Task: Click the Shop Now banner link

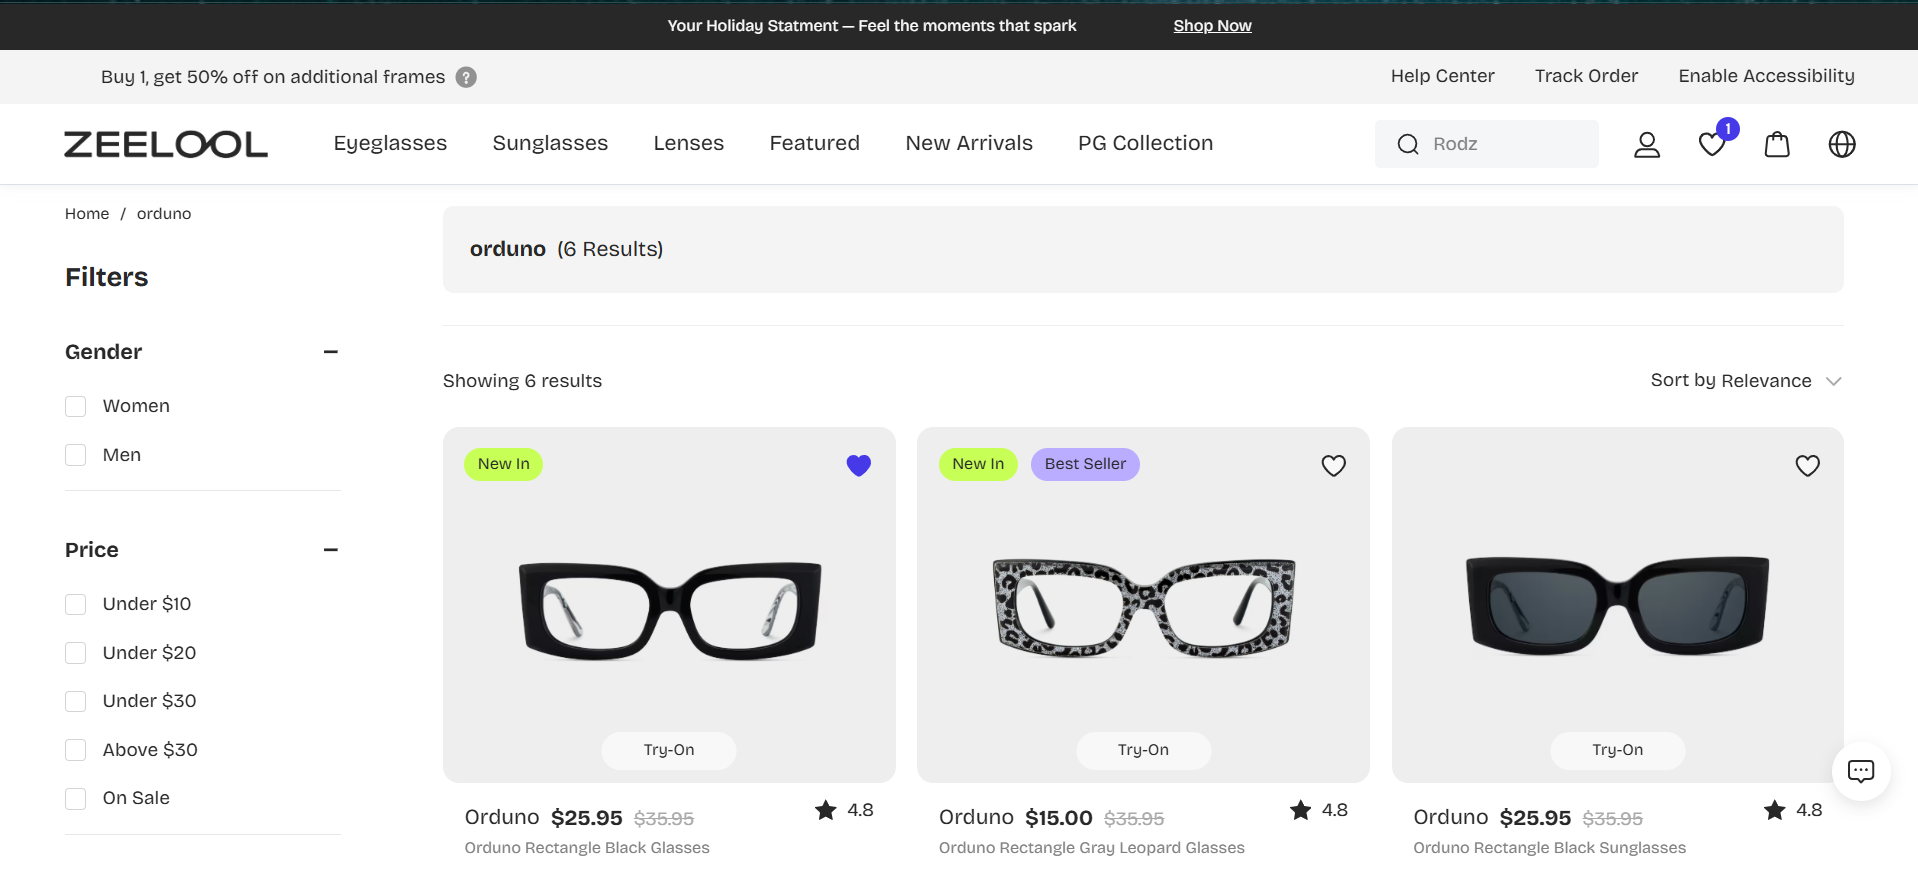Action: point(1212,26)
